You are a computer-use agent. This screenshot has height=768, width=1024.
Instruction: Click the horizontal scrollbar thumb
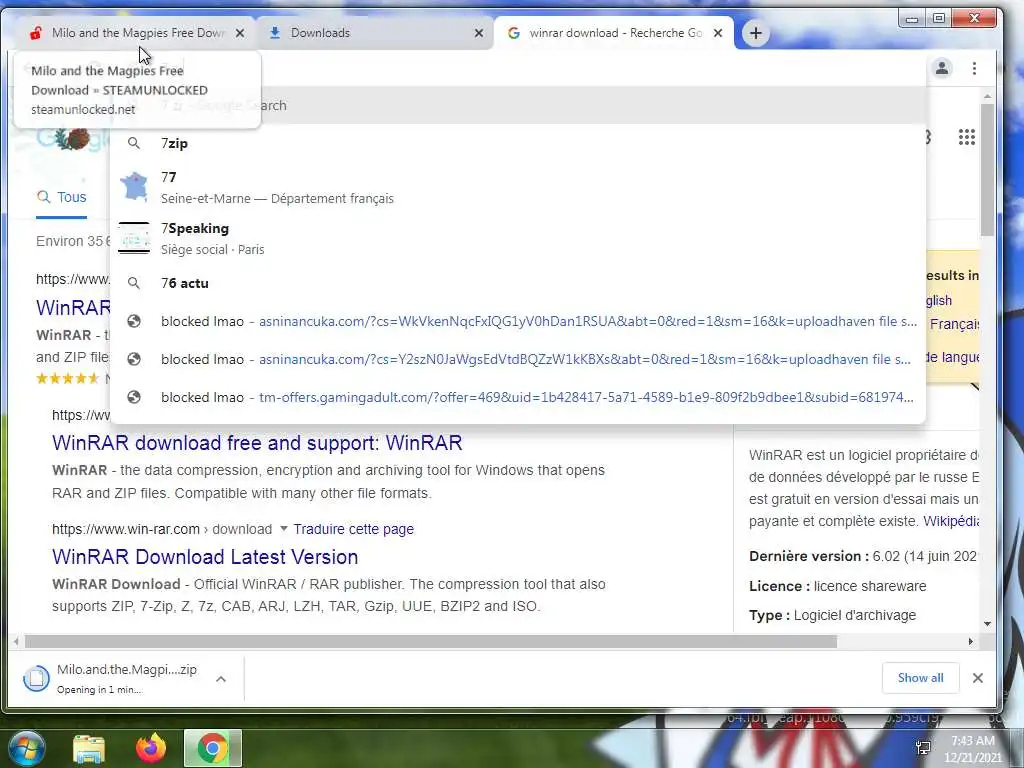click(431, 642)
